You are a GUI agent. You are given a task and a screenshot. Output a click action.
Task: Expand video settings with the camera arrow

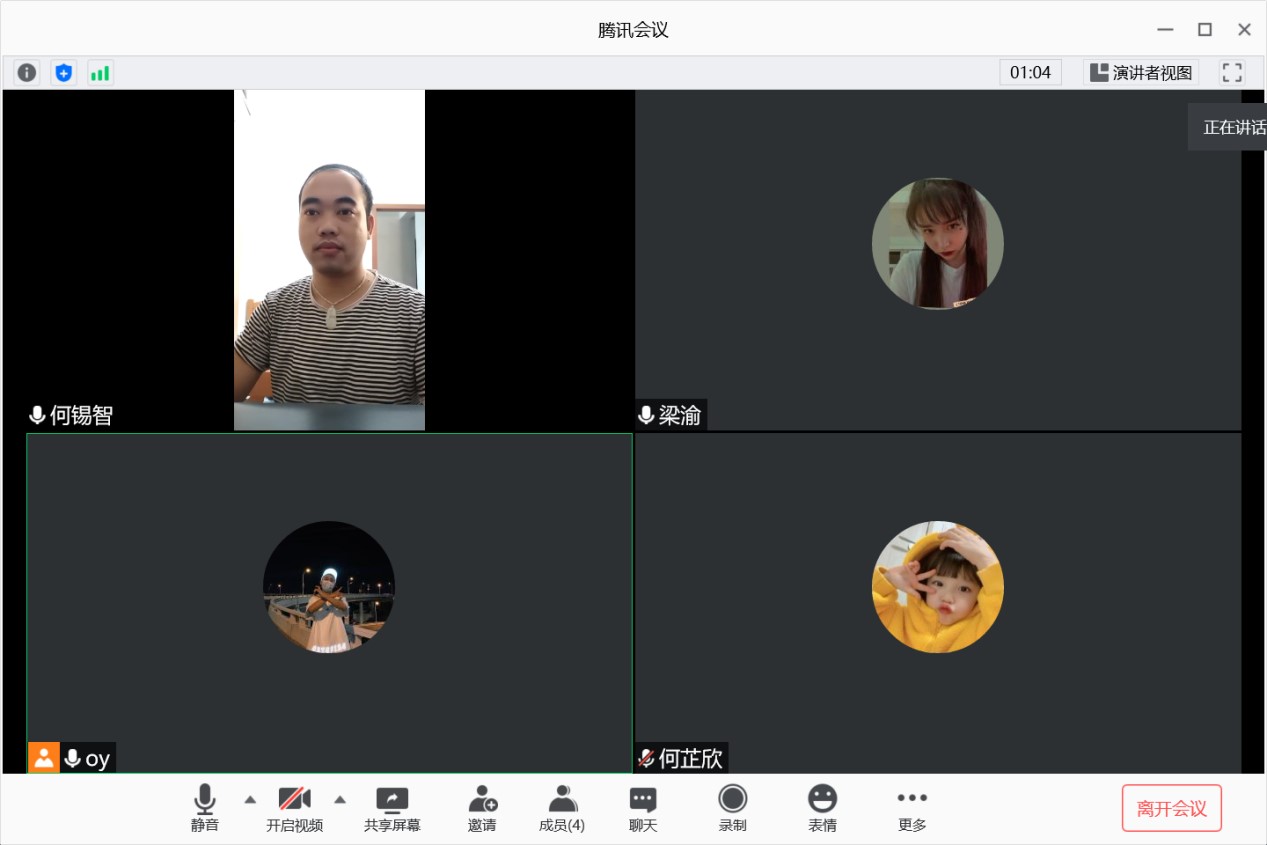click(x=339, y=800)
